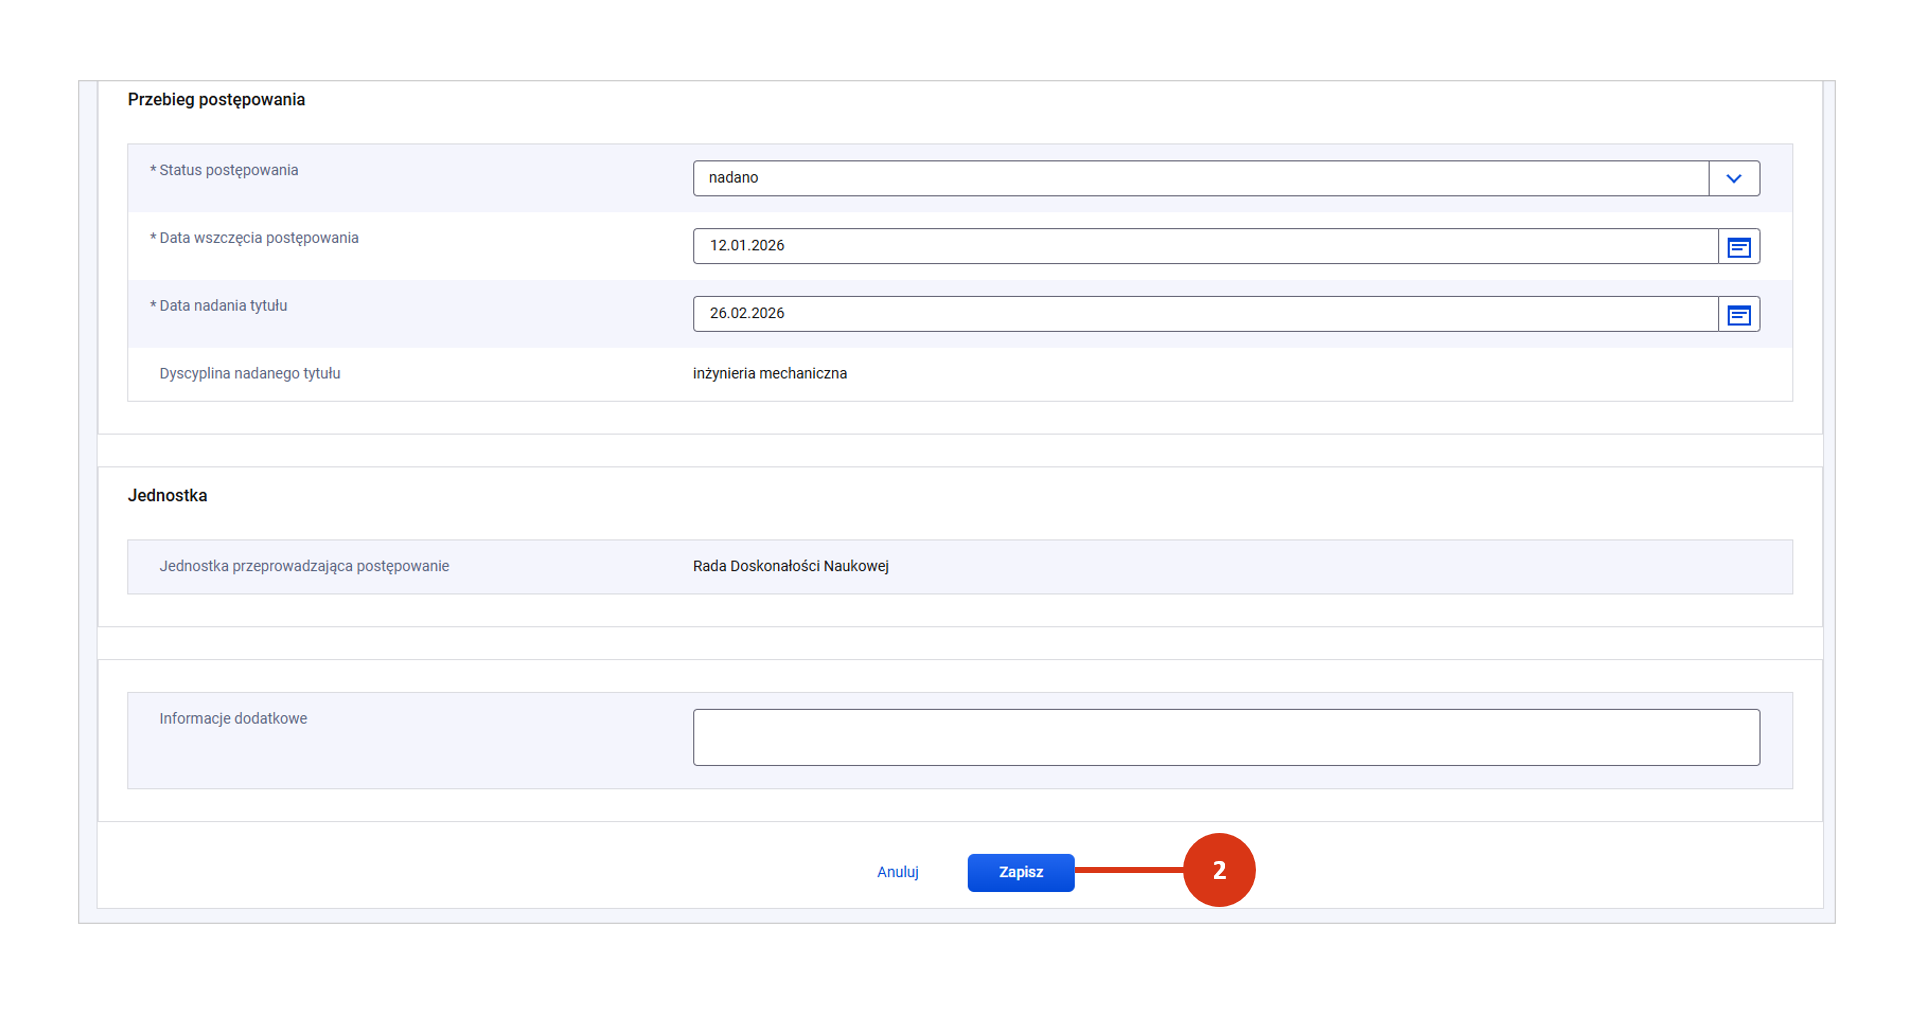Viewport: 1917px width, 1019px height.
Task: Open the Status postępowania combo box showing nadano
Action: (x=1200, y=179)
